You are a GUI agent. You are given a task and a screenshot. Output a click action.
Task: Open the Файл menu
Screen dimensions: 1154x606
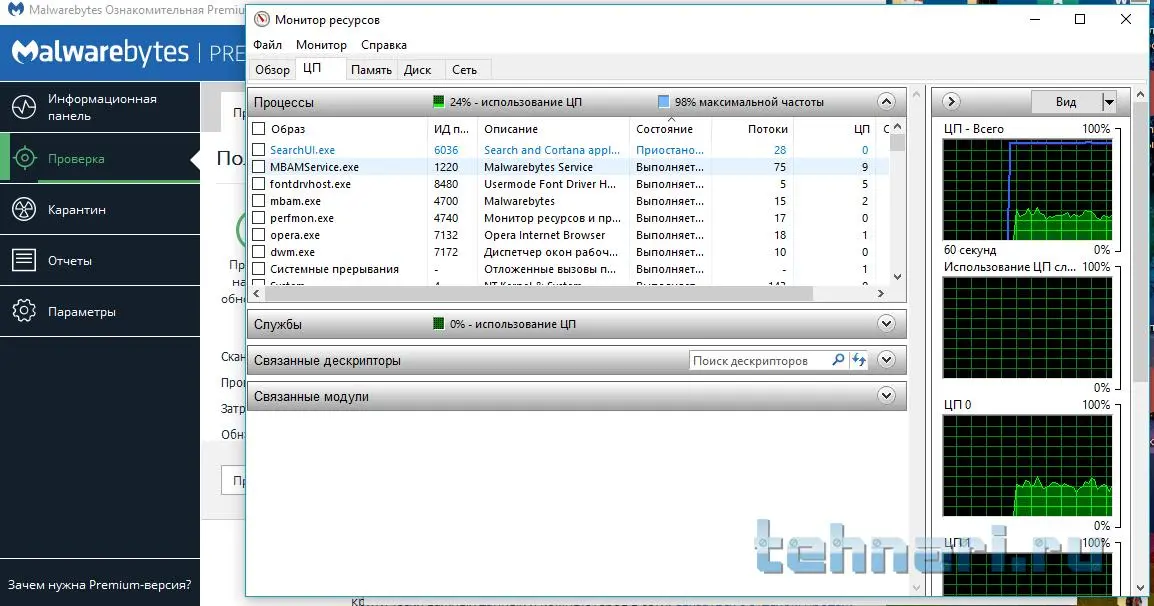(x=267, y=45)
